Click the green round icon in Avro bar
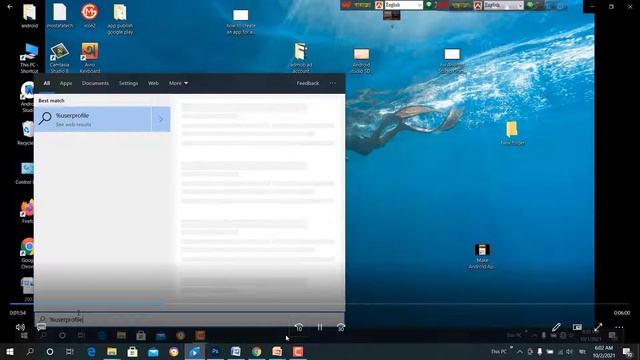This screenshot has width=640, height=360. pos(429,5)
